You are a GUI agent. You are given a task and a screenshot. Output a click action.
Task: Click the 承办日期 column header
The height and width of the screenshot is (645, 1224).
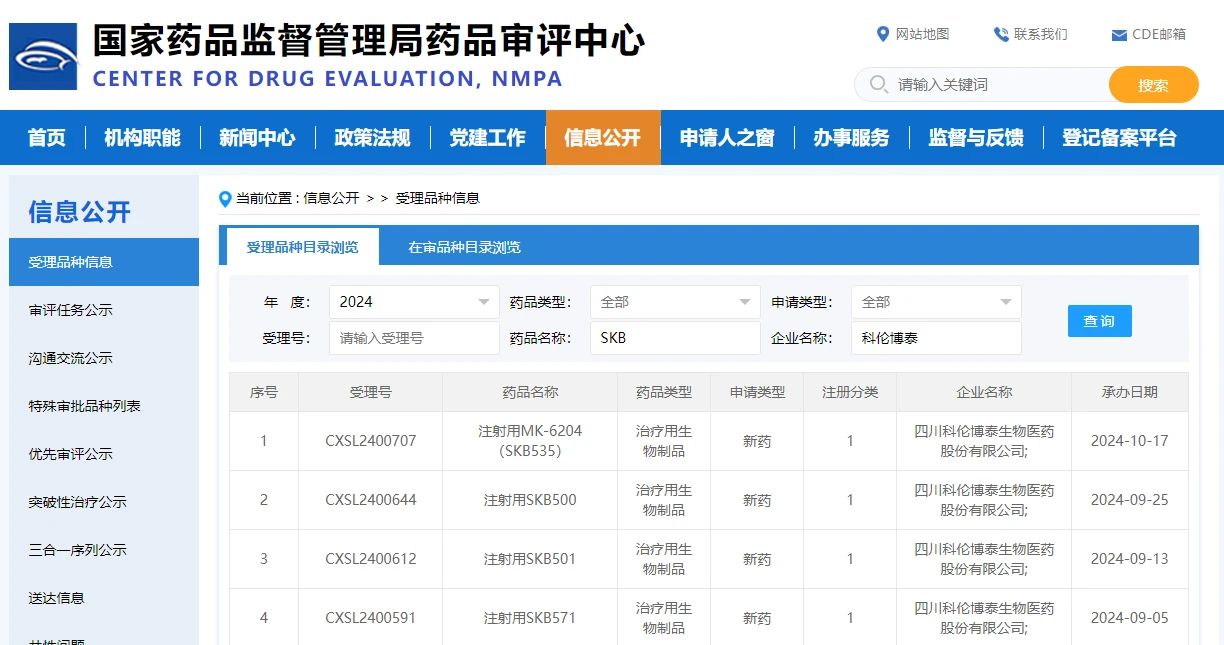(x=1130, y=392)
